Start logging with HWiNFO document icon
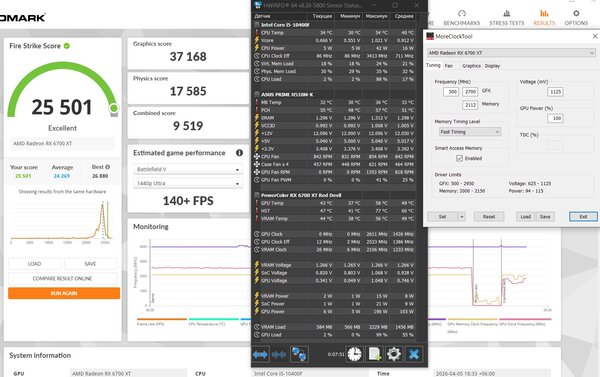The width and height of the screenshot is (600, 377). click(x=374, y=354)
